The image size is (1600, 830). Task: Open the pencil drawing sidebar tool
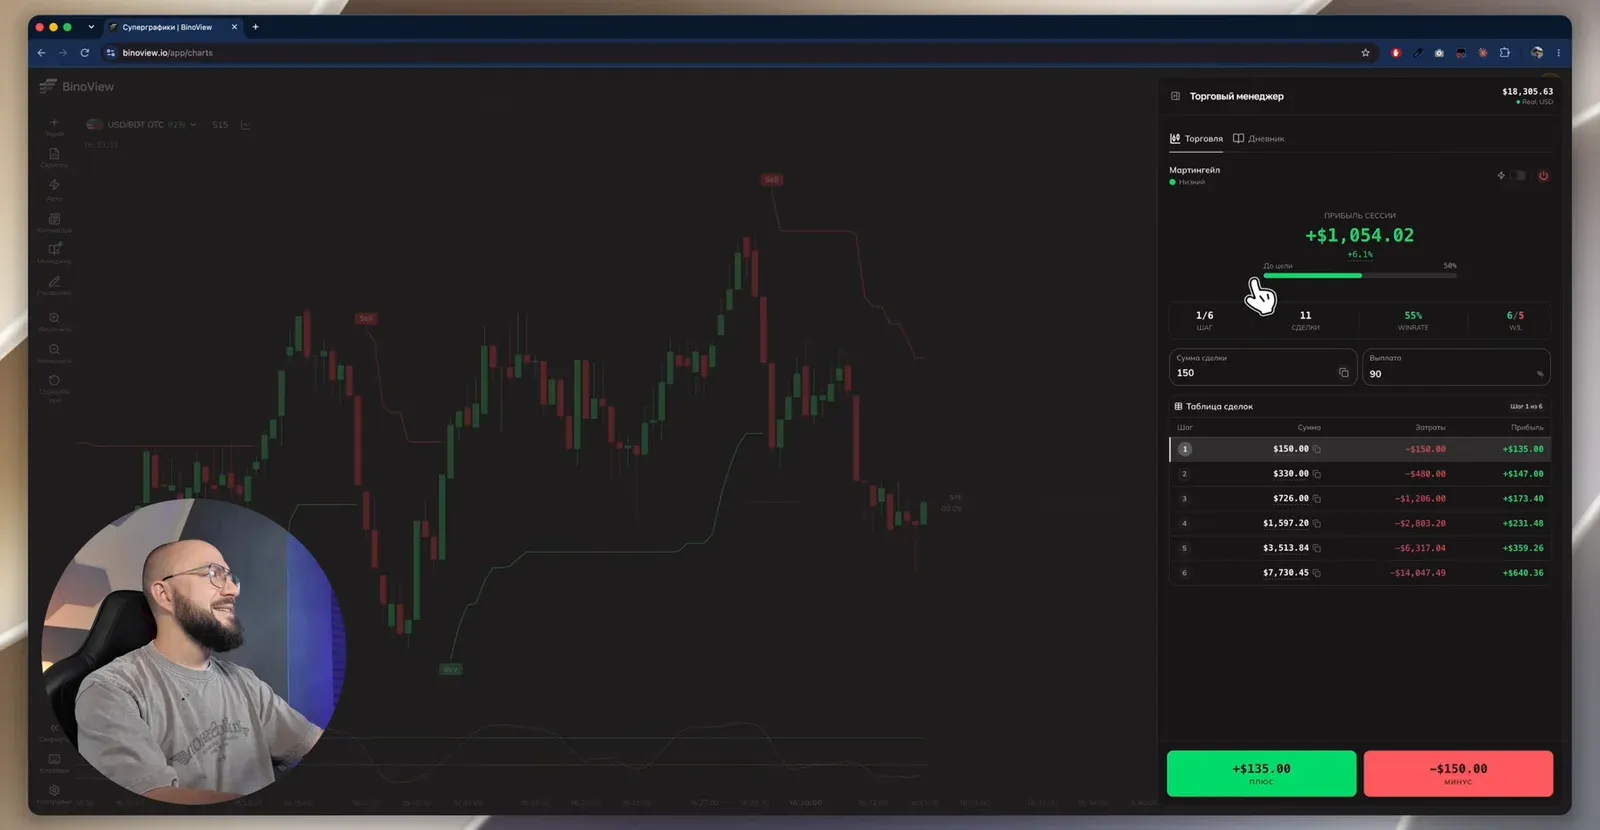click(x=54, y=285)
